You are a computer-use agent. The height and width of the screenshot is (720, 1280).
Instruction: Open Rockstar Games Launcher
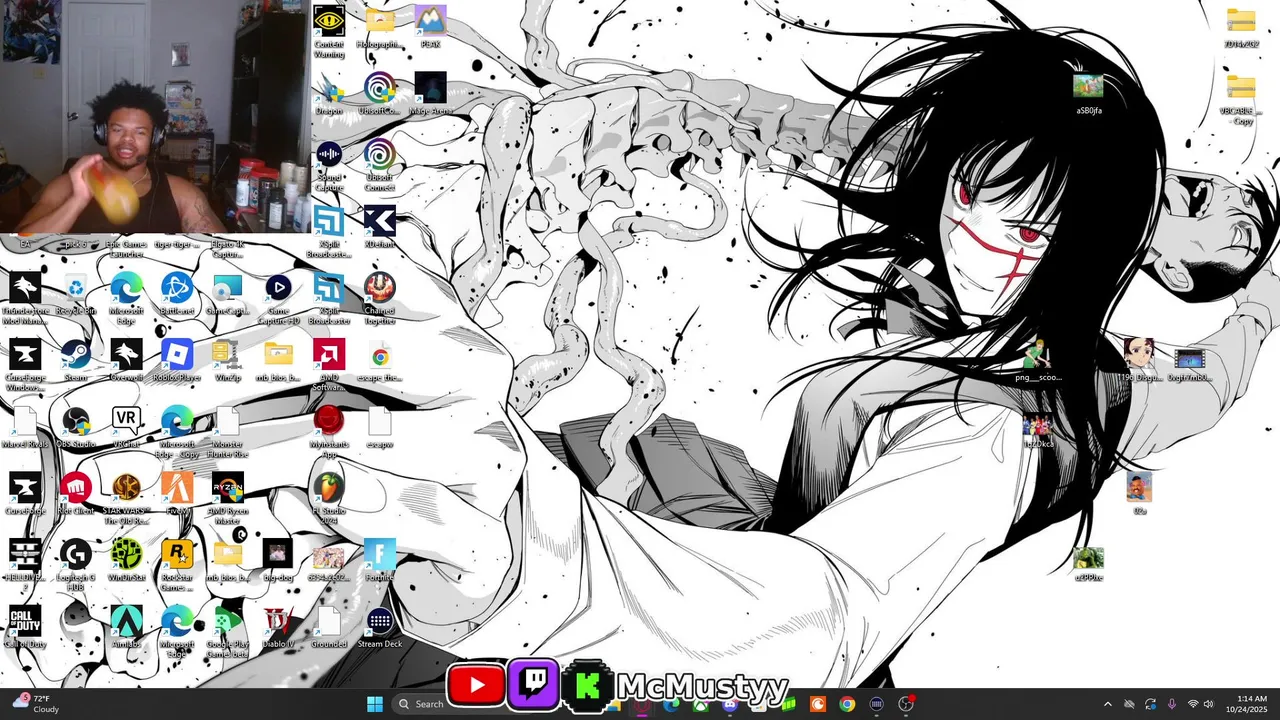pyautogui.click(x=177, y=565)
